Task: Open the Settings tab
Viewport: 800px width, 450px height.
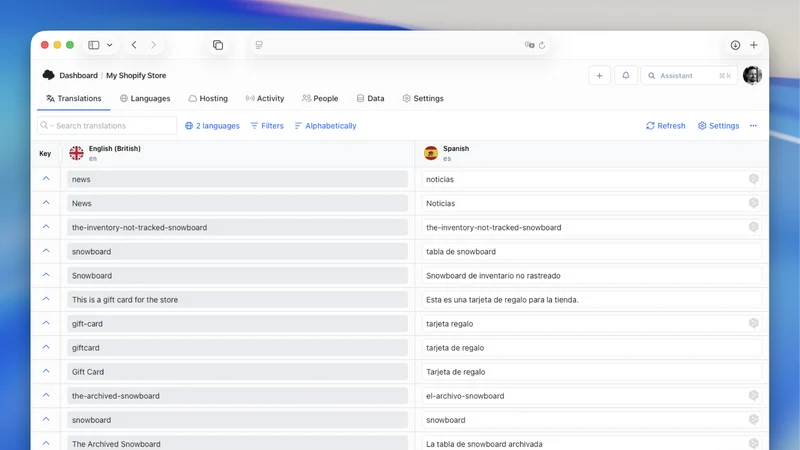Action: click(423, 98)
